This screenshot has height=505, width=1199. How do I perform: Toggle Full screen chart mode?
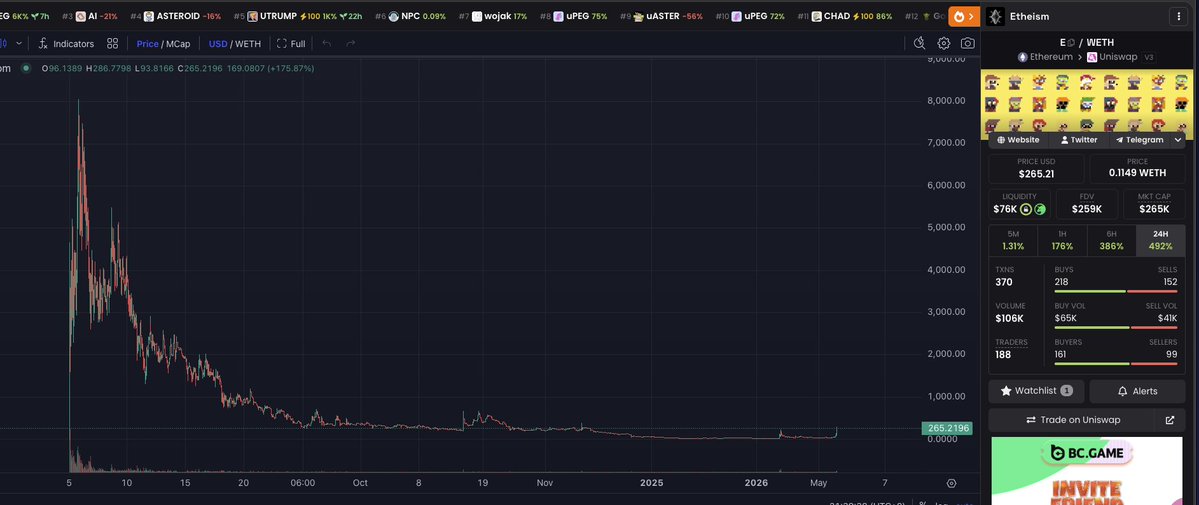pyautogui.click(x=291, y=44)
